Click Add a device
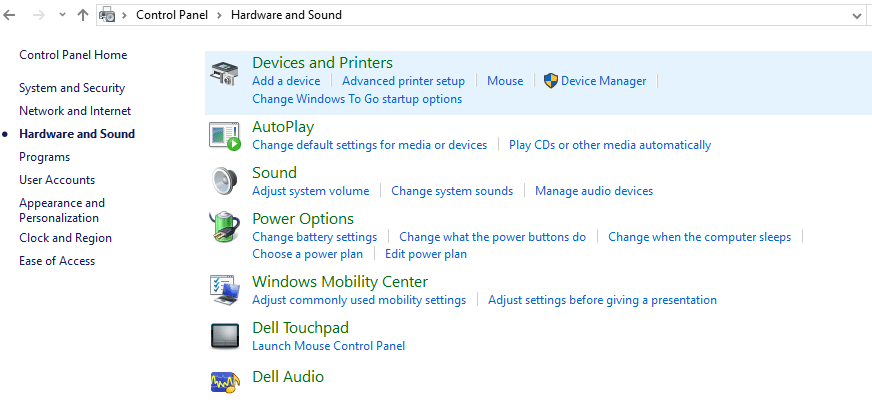Image resolution: width=872 pixels, height=400 pixels. pyautogui.click(x=286, y=81)
